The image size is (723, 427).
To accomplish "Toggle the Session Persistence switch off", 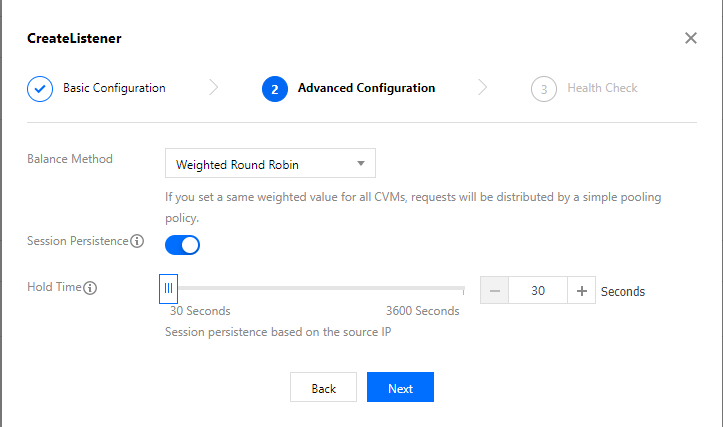I will tap(183, 244).
